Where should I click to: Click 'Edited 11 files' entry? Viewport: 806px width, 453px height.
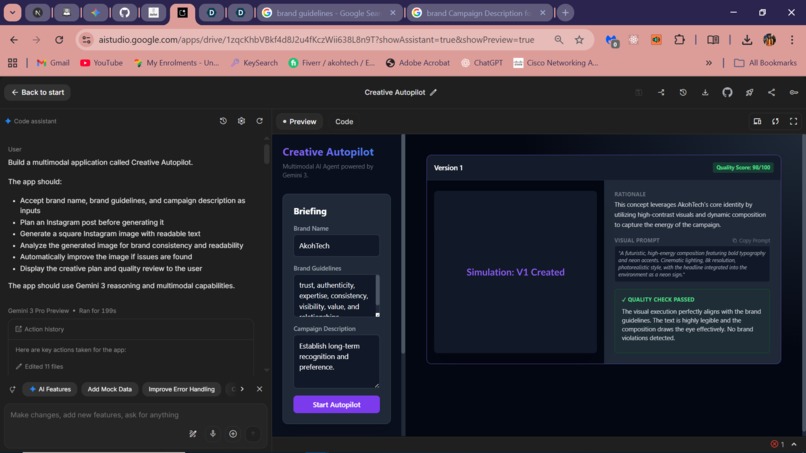[39, 367]
